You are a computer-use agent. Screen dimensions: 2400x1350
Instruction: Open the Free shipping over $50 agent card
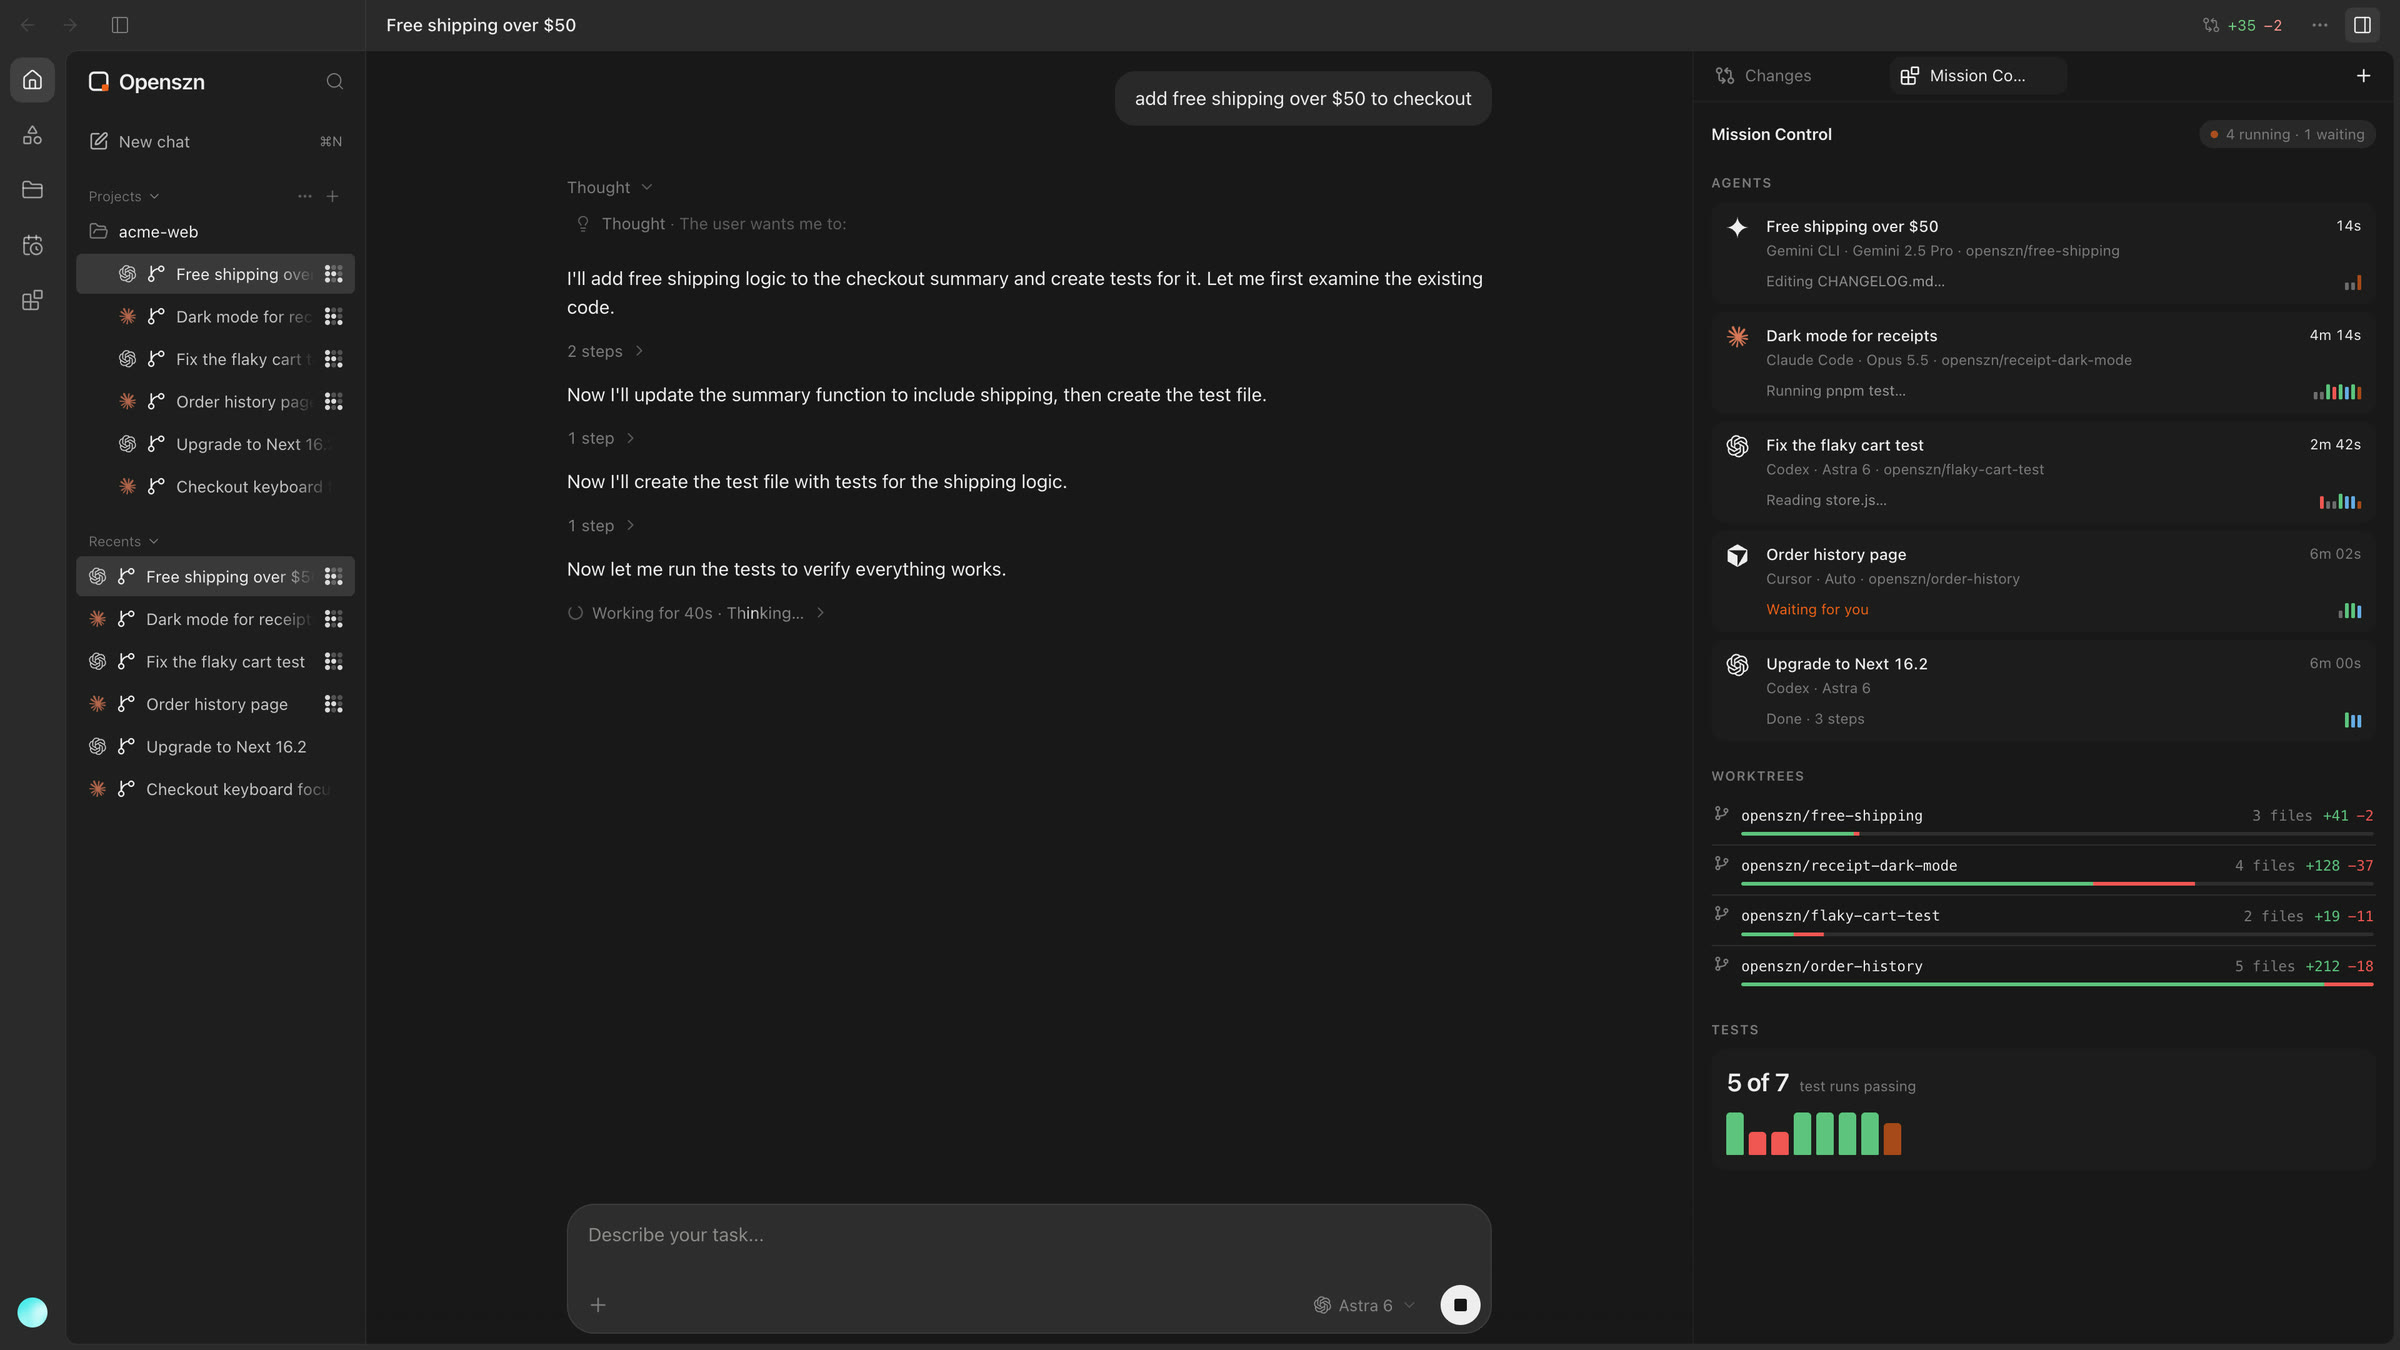tap(2043, 254)
